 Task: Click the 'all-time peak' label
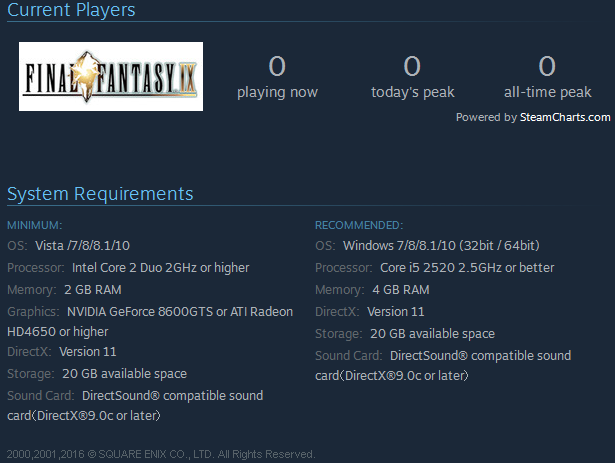[548, 93]
